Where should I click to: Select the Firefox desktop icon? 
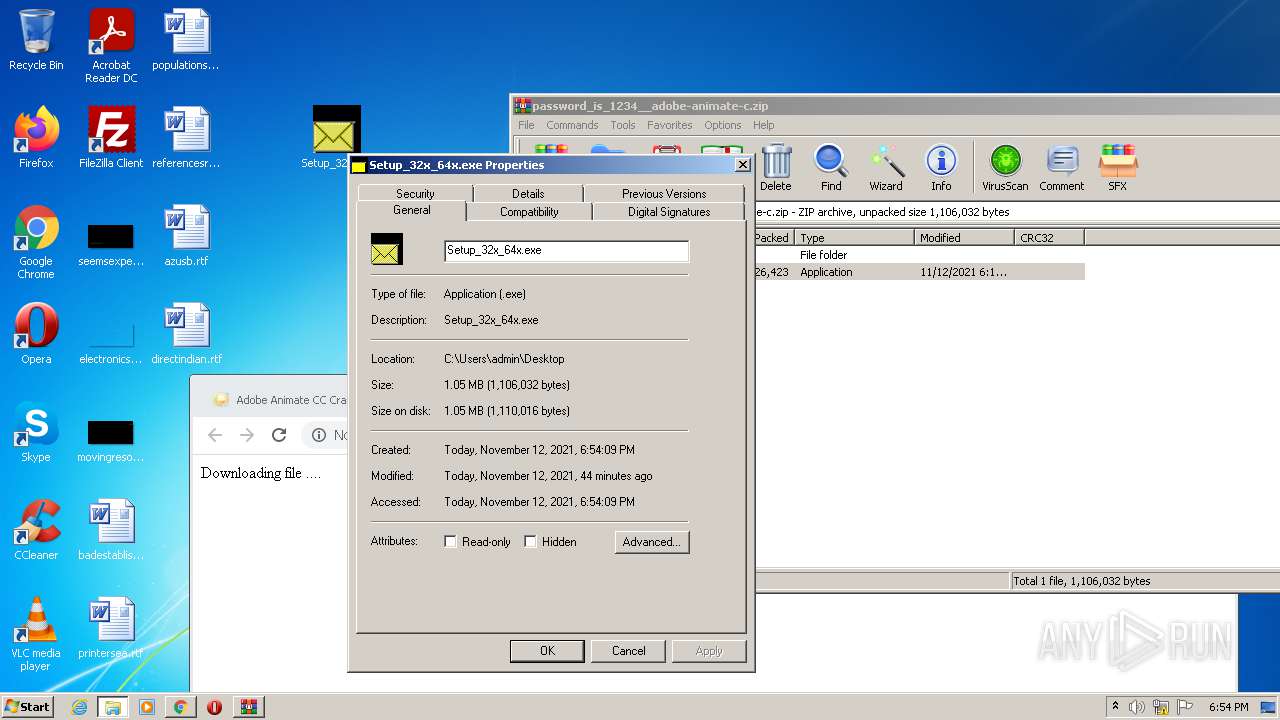pos(36,138)
